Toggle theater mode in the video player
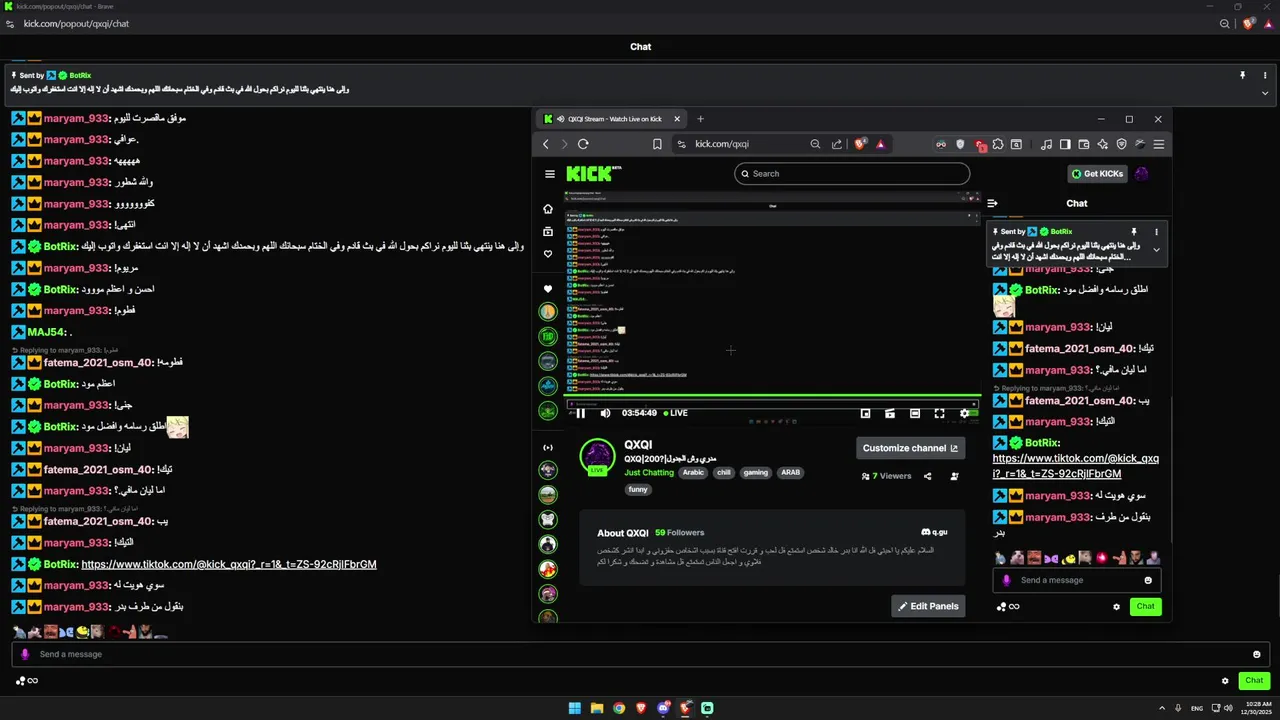Screen dimensions: 1280x720 (915, 413)
